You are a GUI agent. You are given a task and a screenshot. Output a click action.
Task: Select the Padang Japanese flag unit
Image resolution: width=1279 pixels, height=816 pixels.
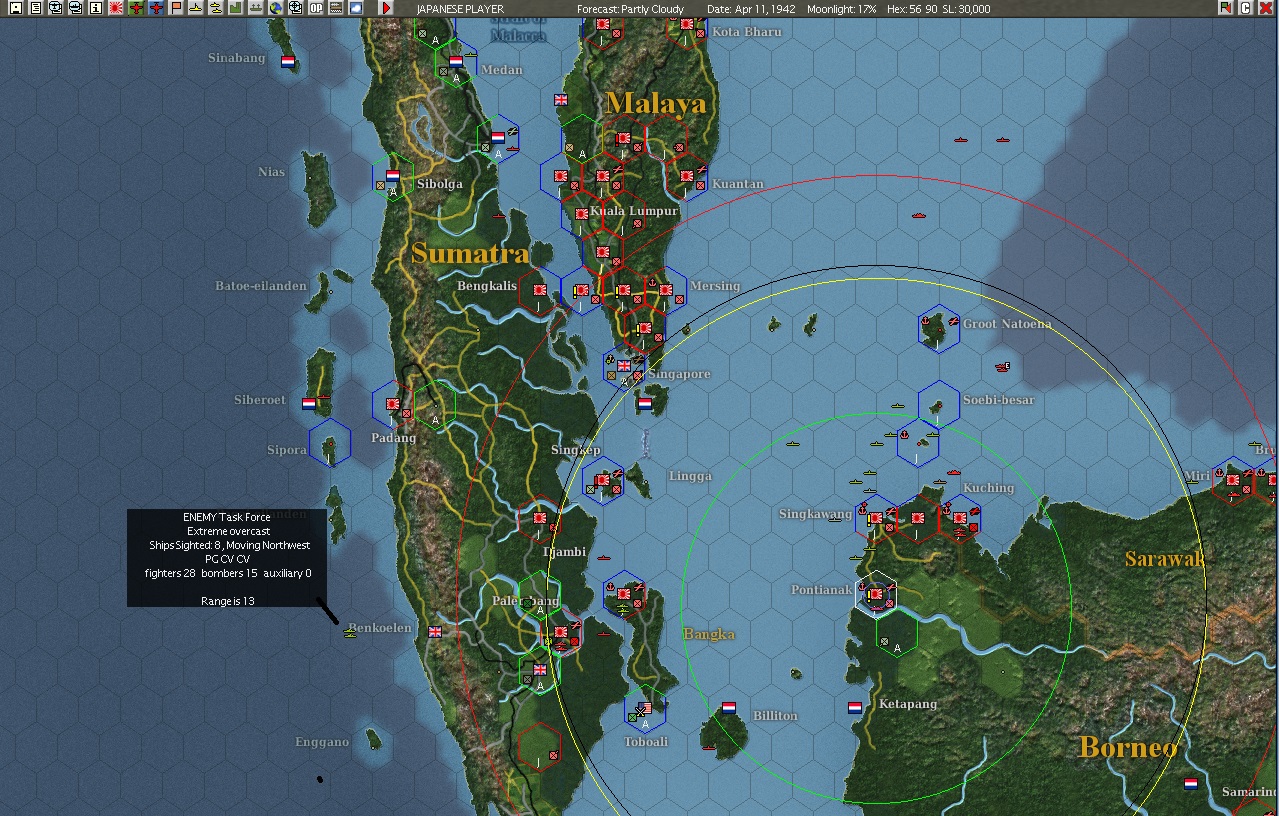tap(392, 405)
